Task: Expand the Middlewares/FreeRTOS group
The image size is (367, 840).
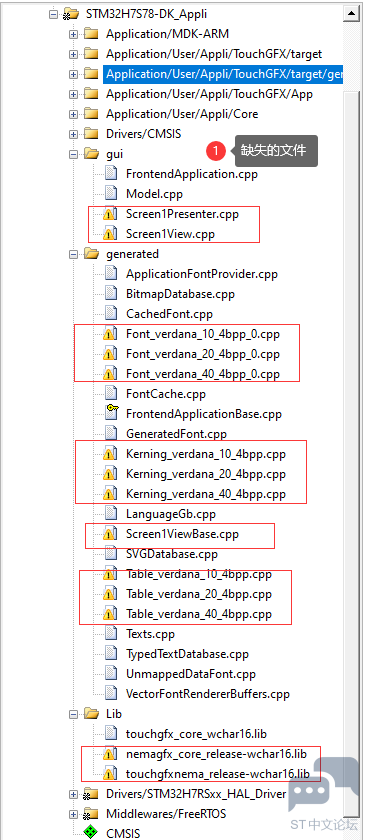Action: (73, 814)
